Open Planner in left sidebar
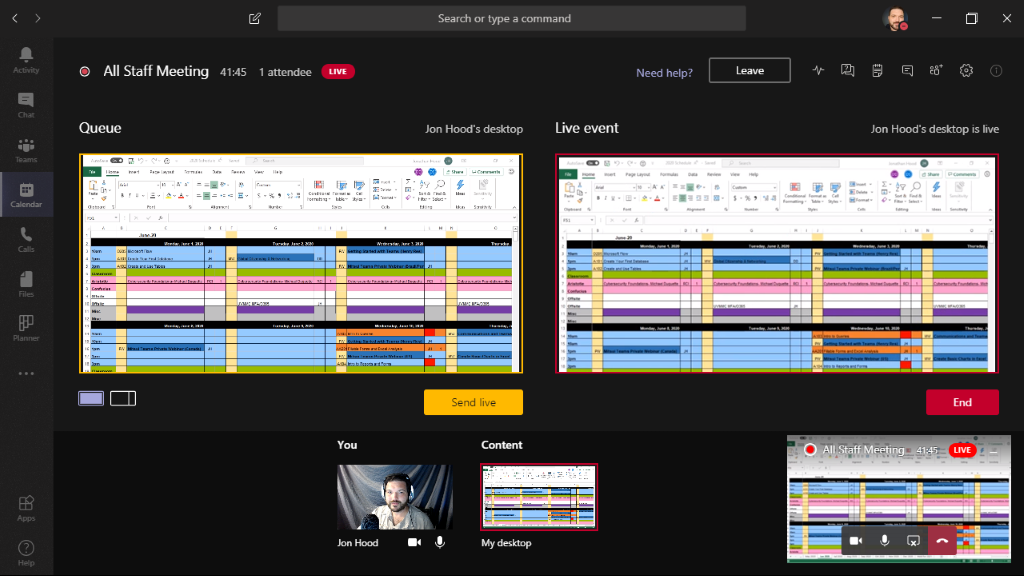 click(26, 328)
